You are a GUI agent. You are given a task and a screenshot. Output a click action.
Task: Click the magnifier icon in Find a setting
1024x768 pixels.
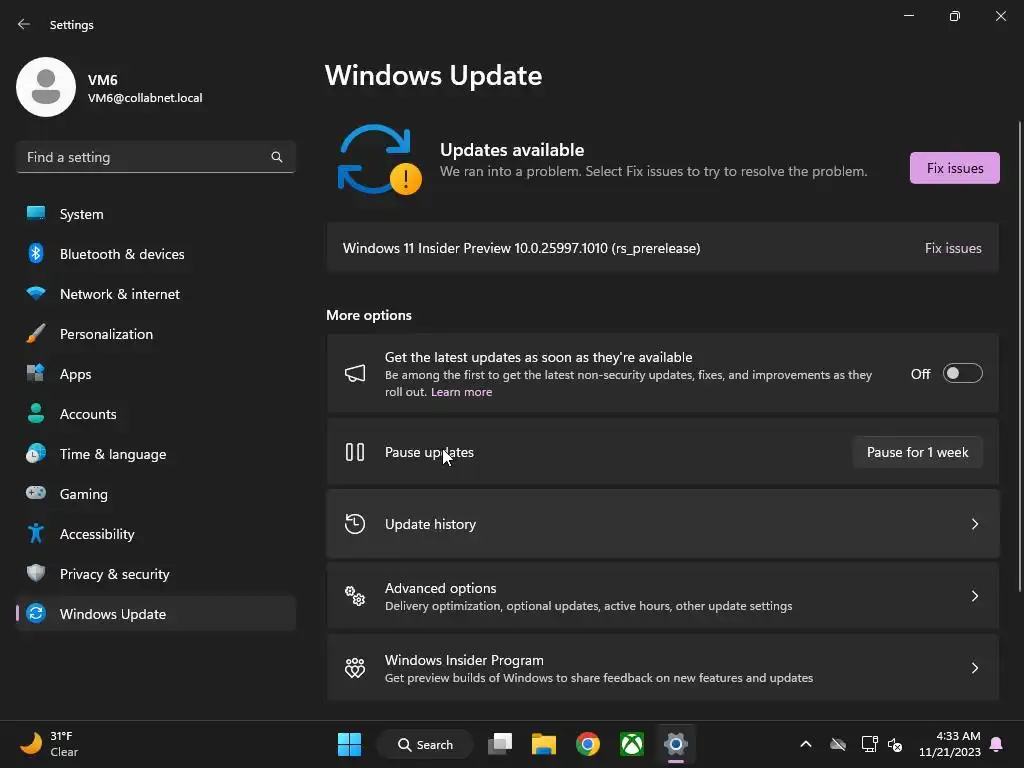click(x=277, y=157)
